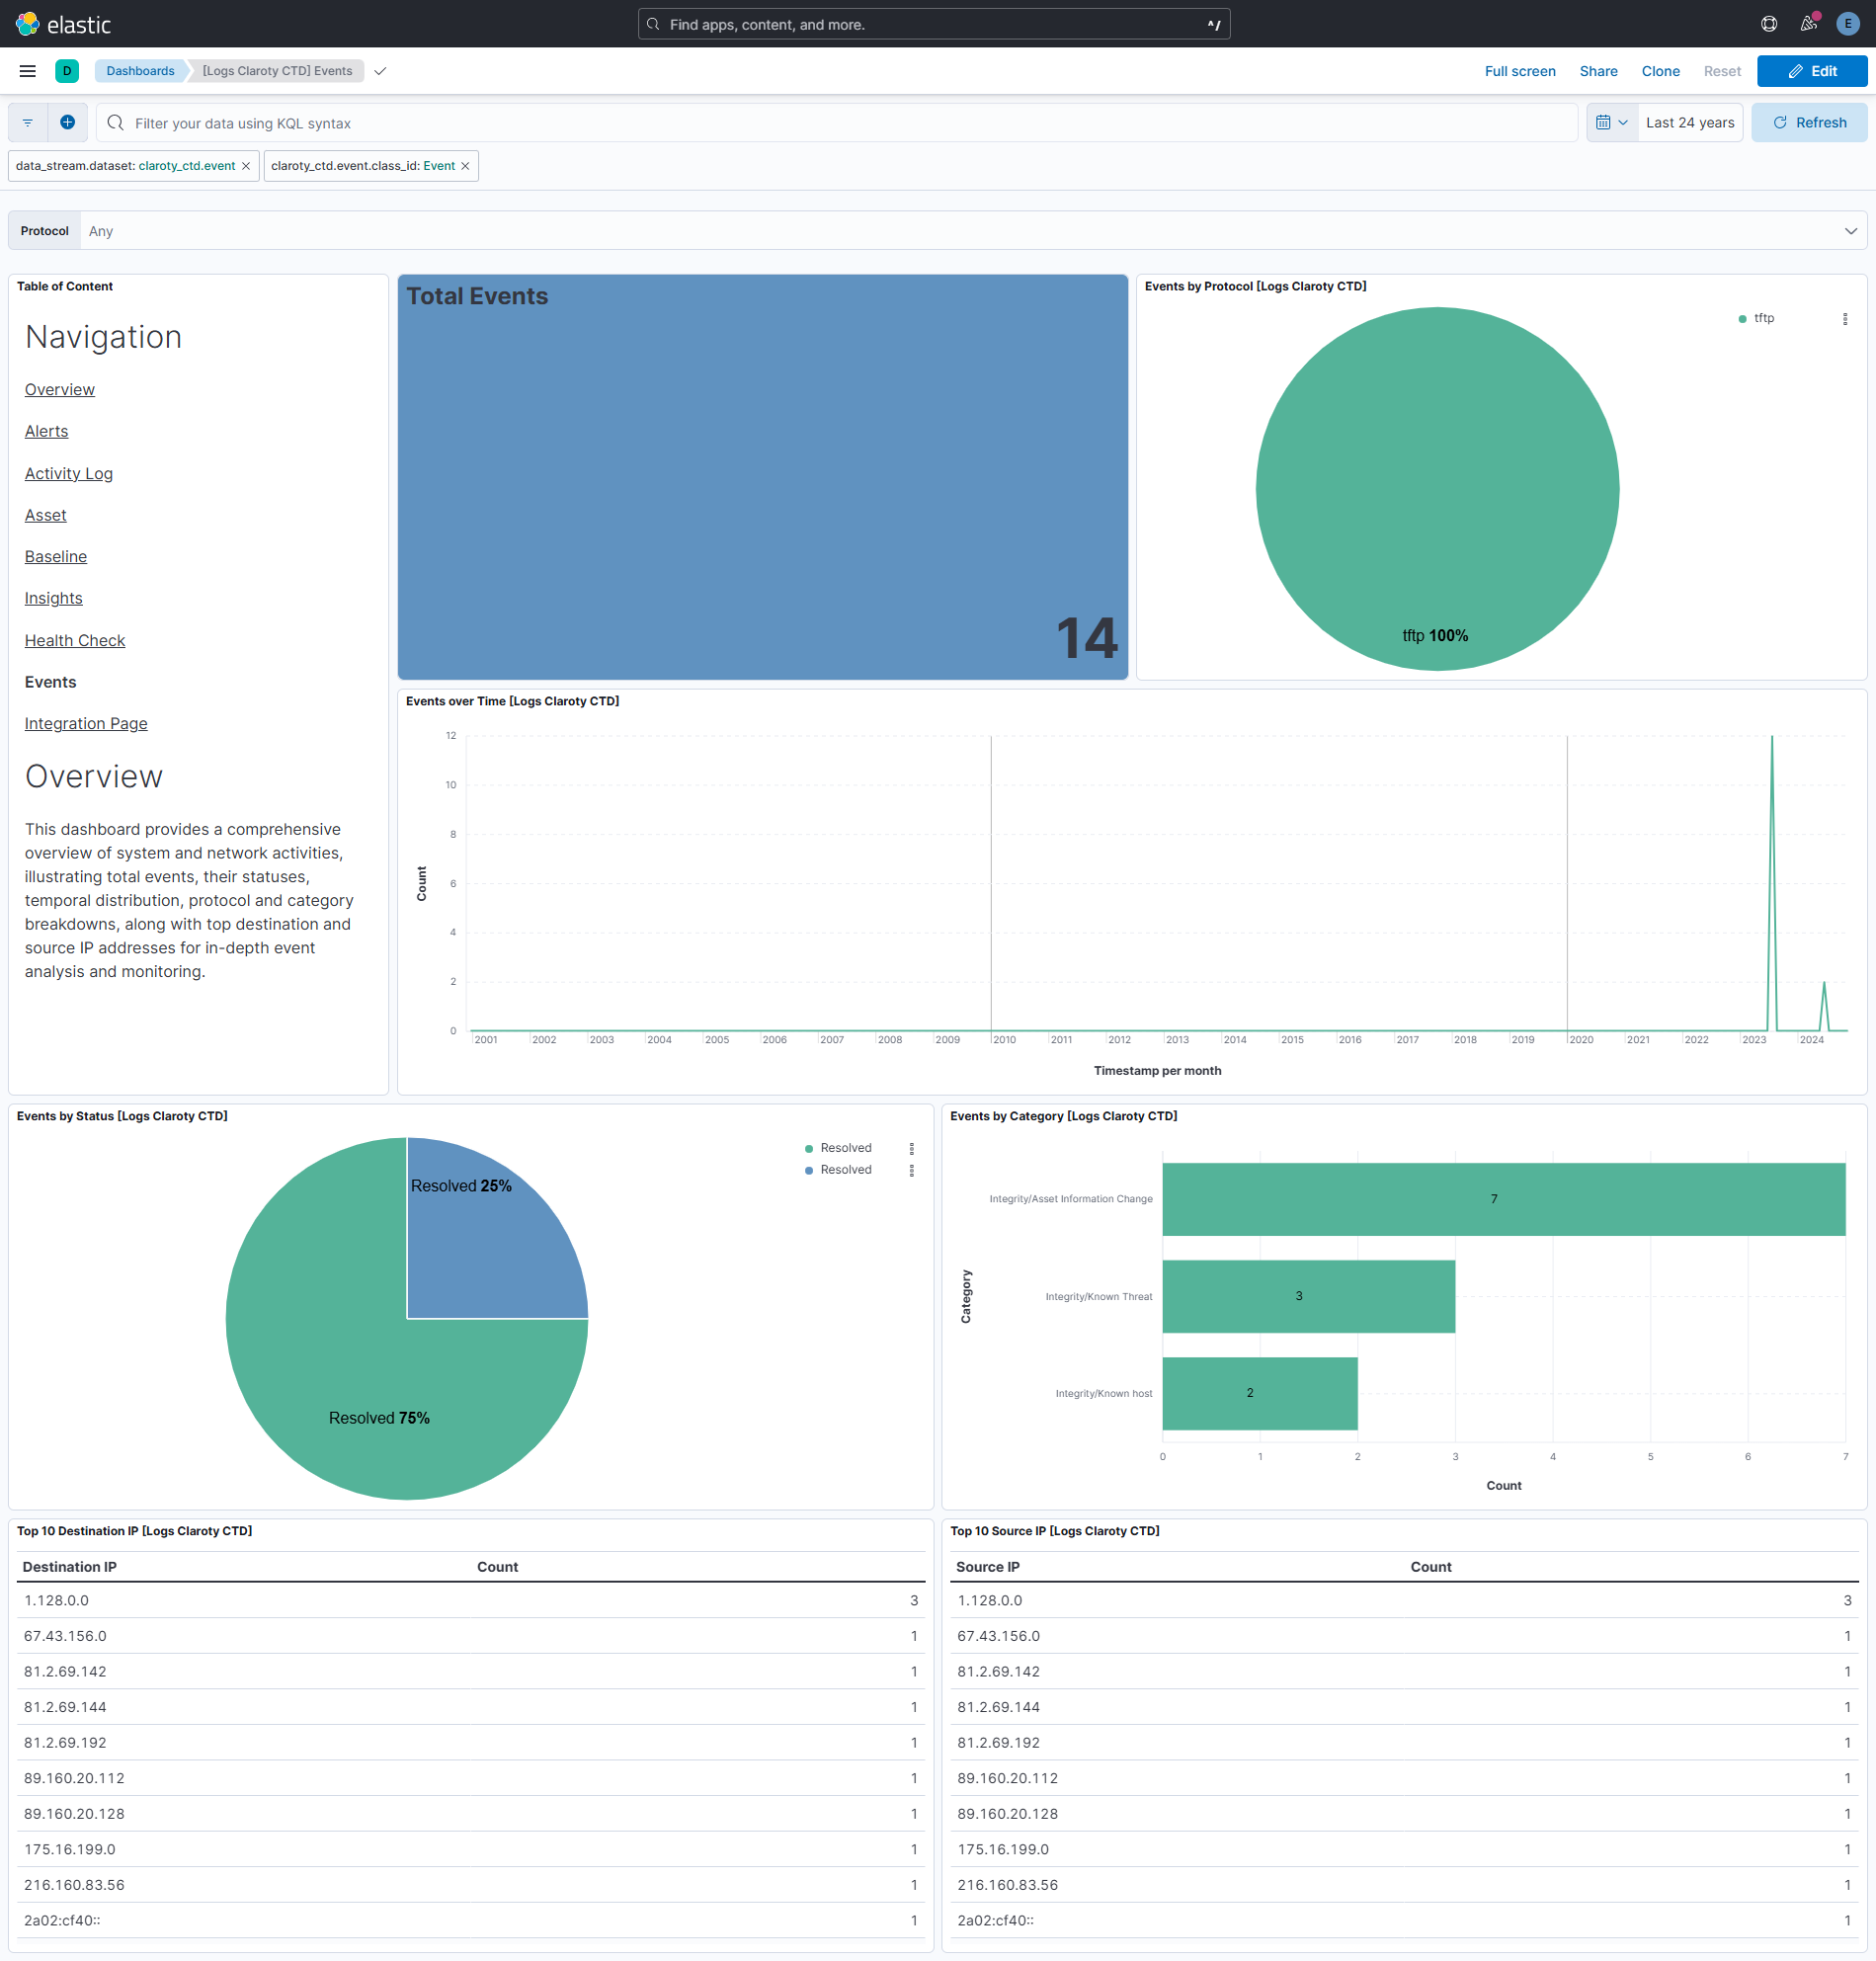1876x1961 pixels.
Task: Open the Last 24 years time range picker
Action: coord(1690,122)
